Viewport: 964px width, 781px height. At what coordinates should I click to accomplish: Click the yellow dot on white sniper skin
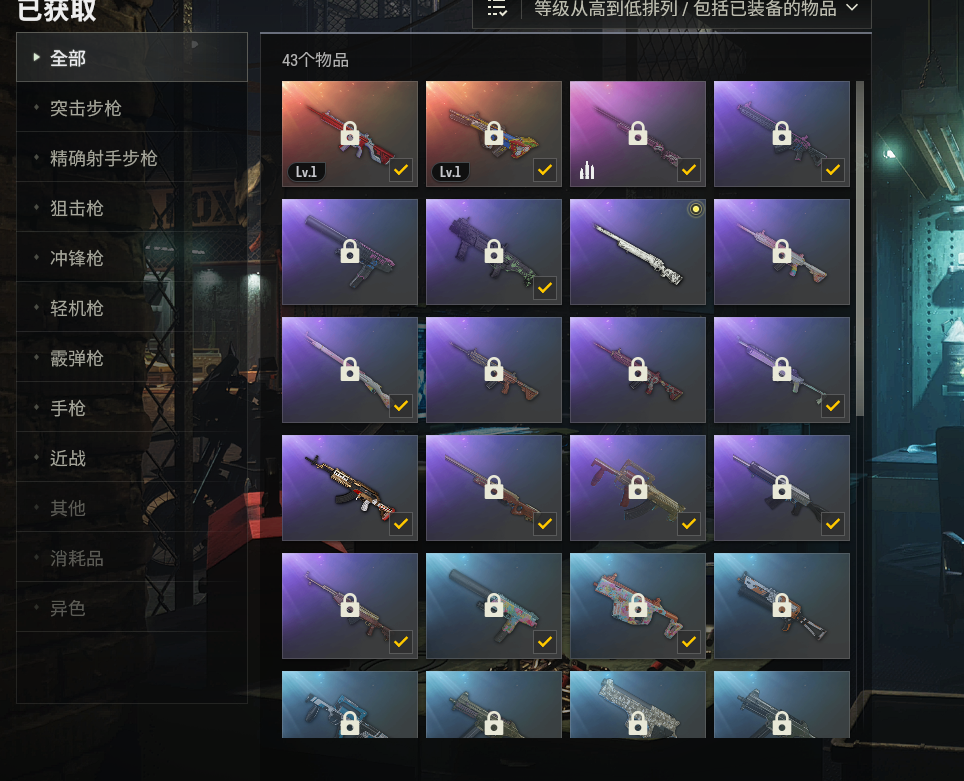coord(695,209)
